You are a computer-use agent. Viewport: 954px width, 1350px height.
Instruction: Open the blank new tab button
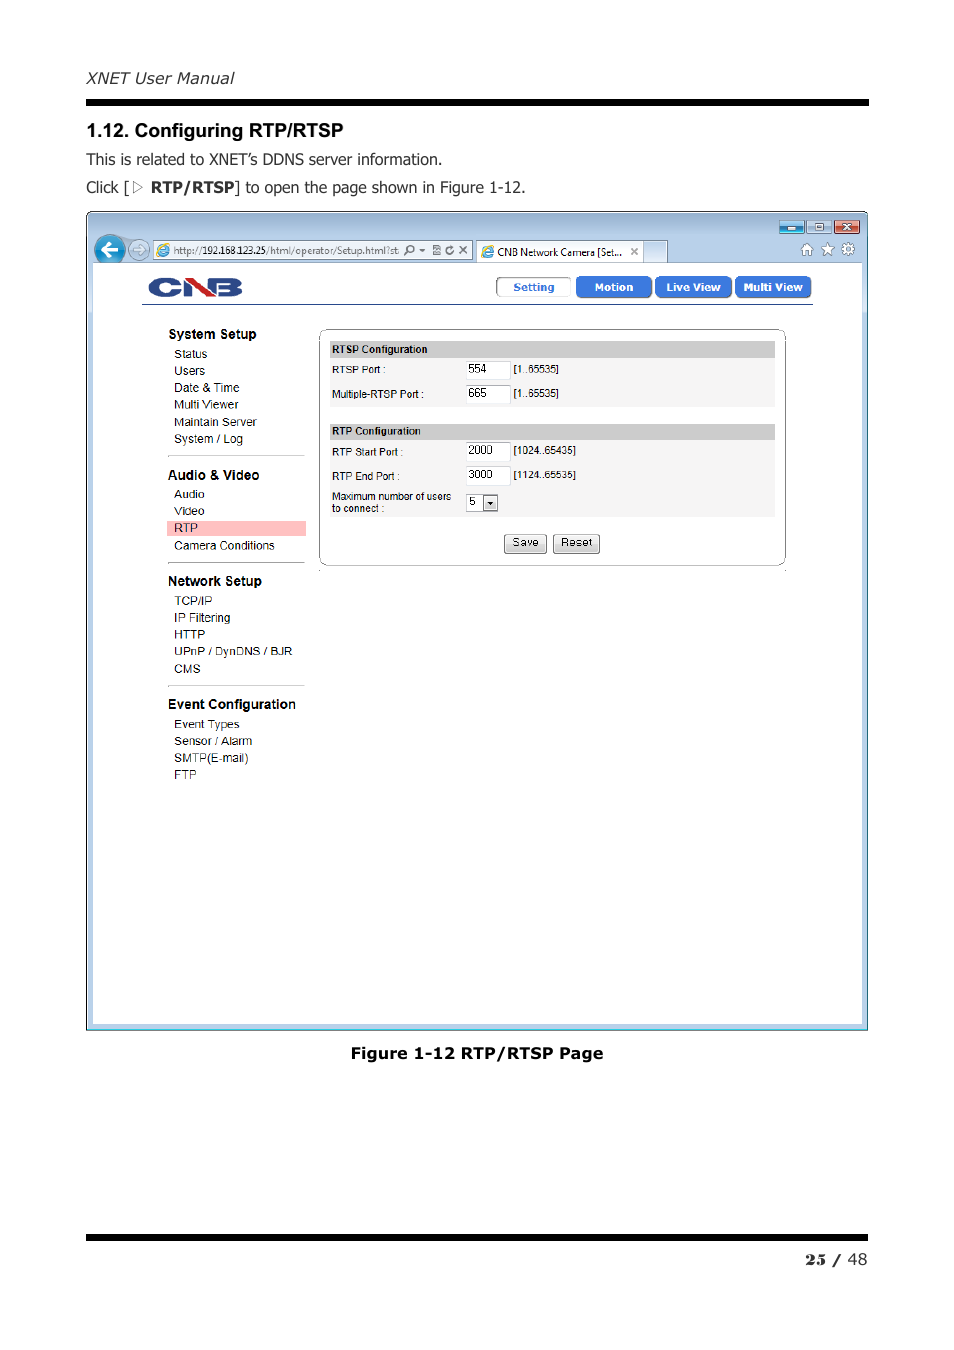tap(655, 252)
